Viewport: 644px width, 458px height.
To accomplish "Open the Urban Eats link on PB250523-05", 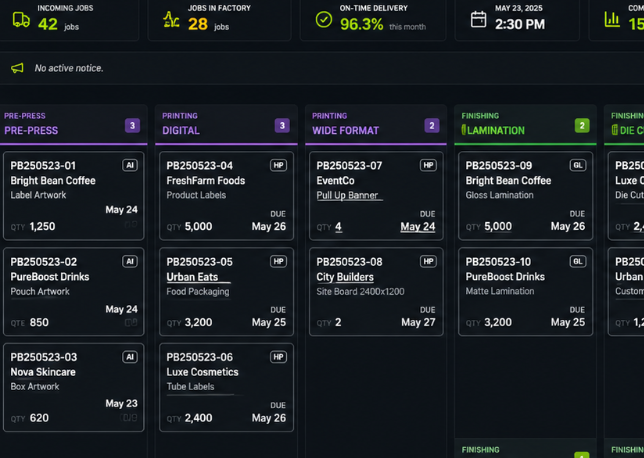I will tap(192, 277).
